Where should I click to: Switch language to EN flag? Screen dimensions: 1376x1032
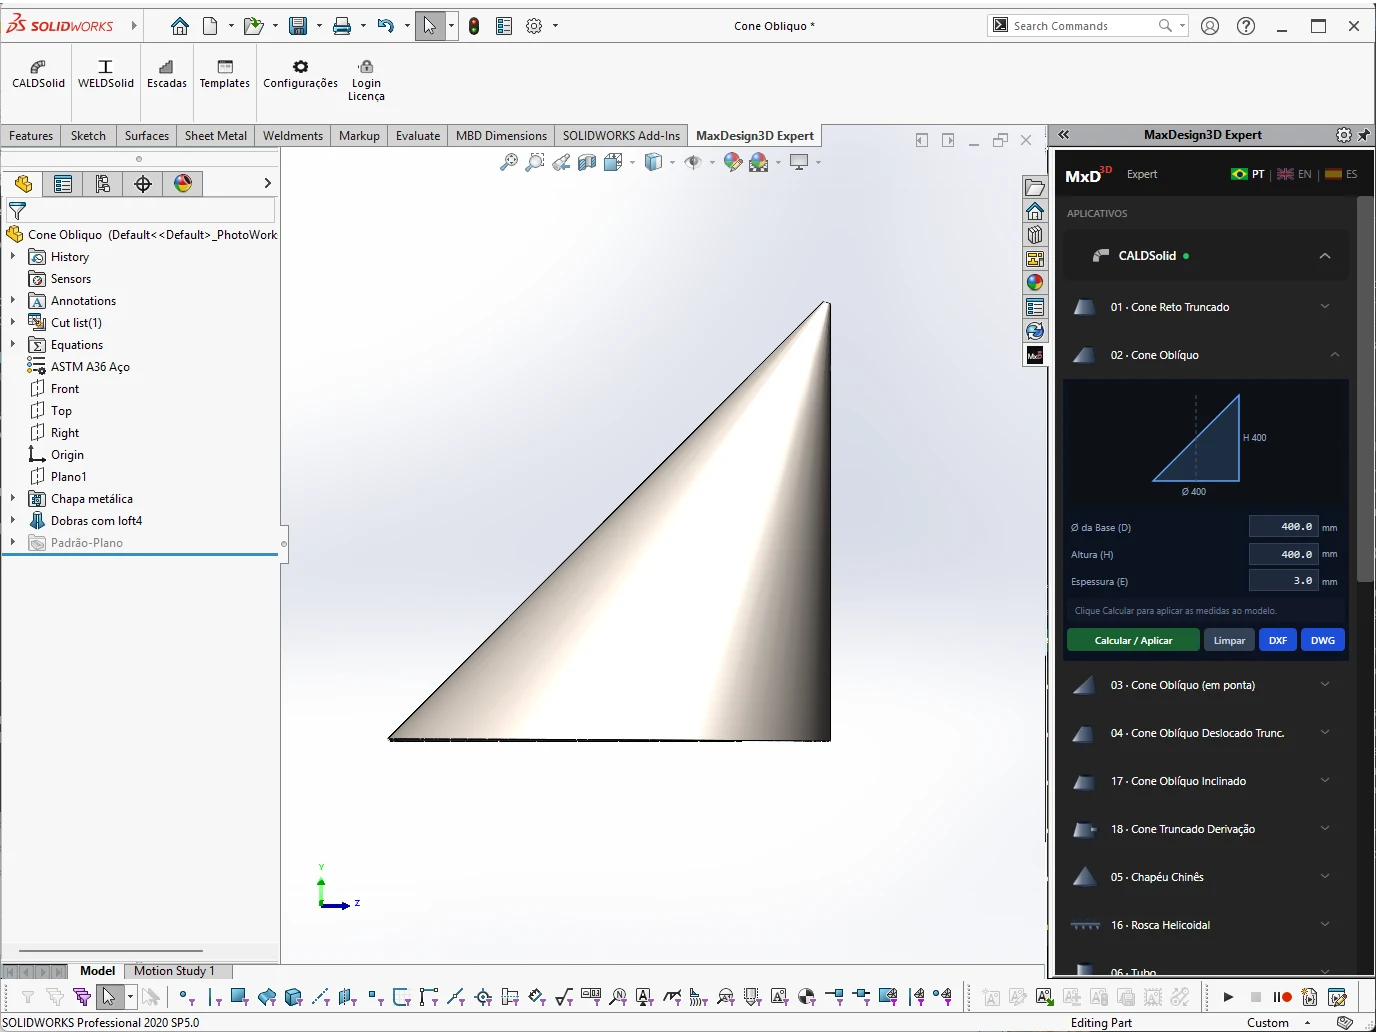click(1294, 174)
